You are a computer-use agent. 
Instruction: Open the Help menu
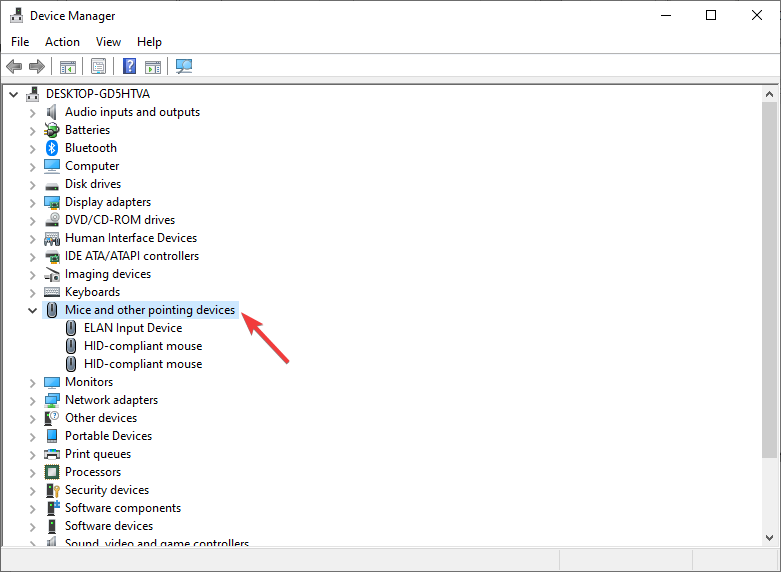click(149, 42)
